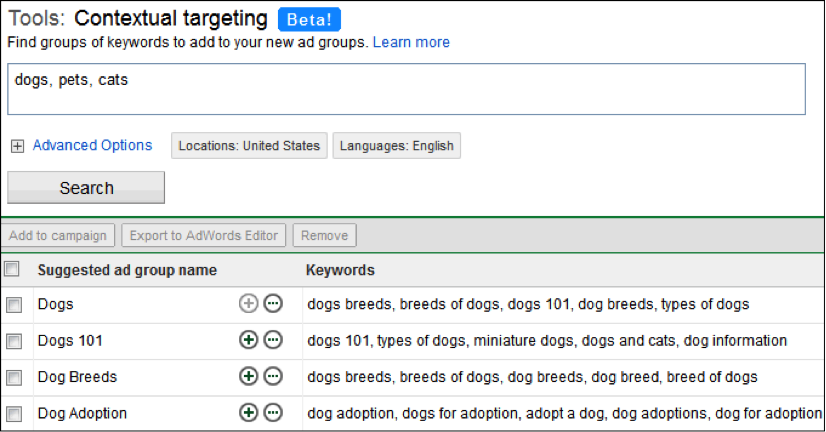Check the Dog Adoption row checkbox

click(14, 414)
